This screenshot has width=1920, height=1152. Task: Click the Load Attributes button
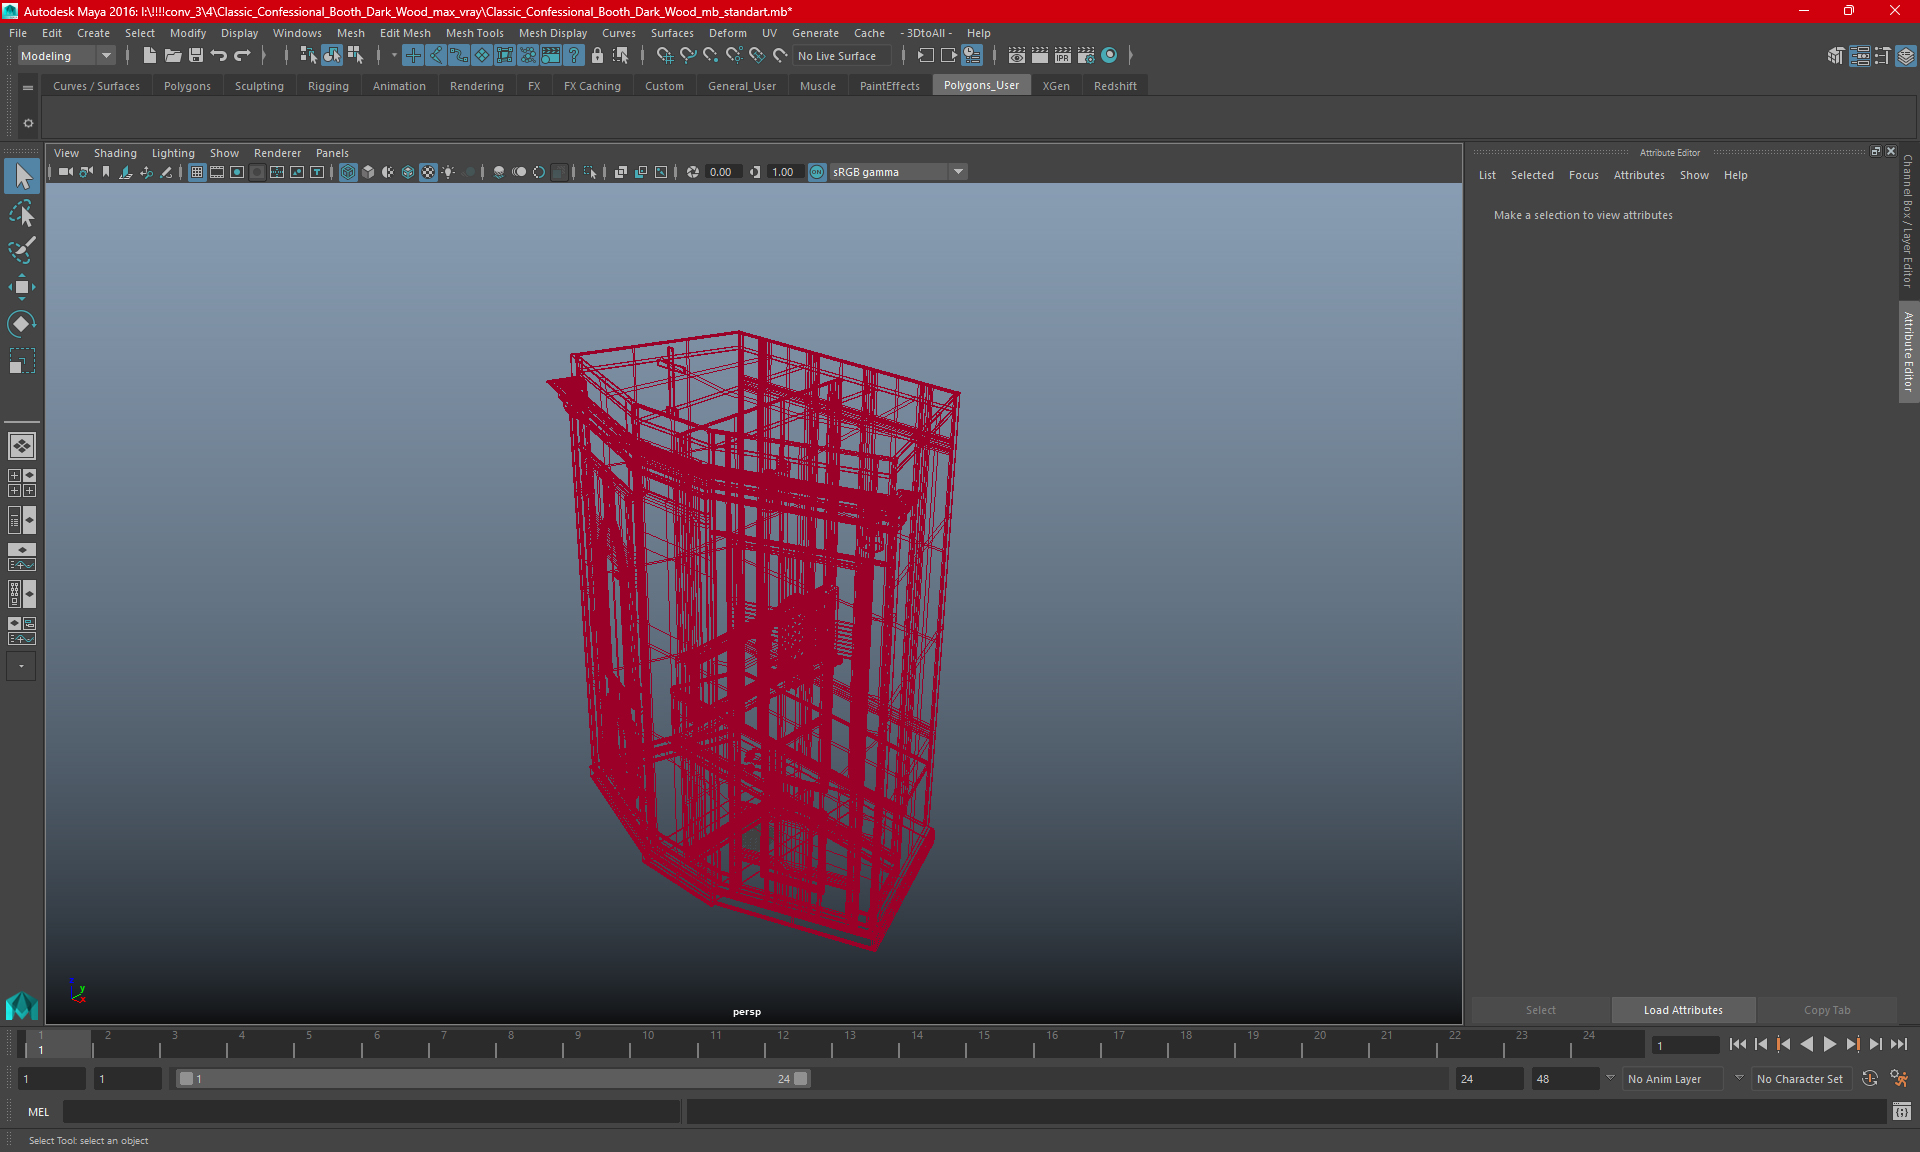click(x=1683, y=1010)
